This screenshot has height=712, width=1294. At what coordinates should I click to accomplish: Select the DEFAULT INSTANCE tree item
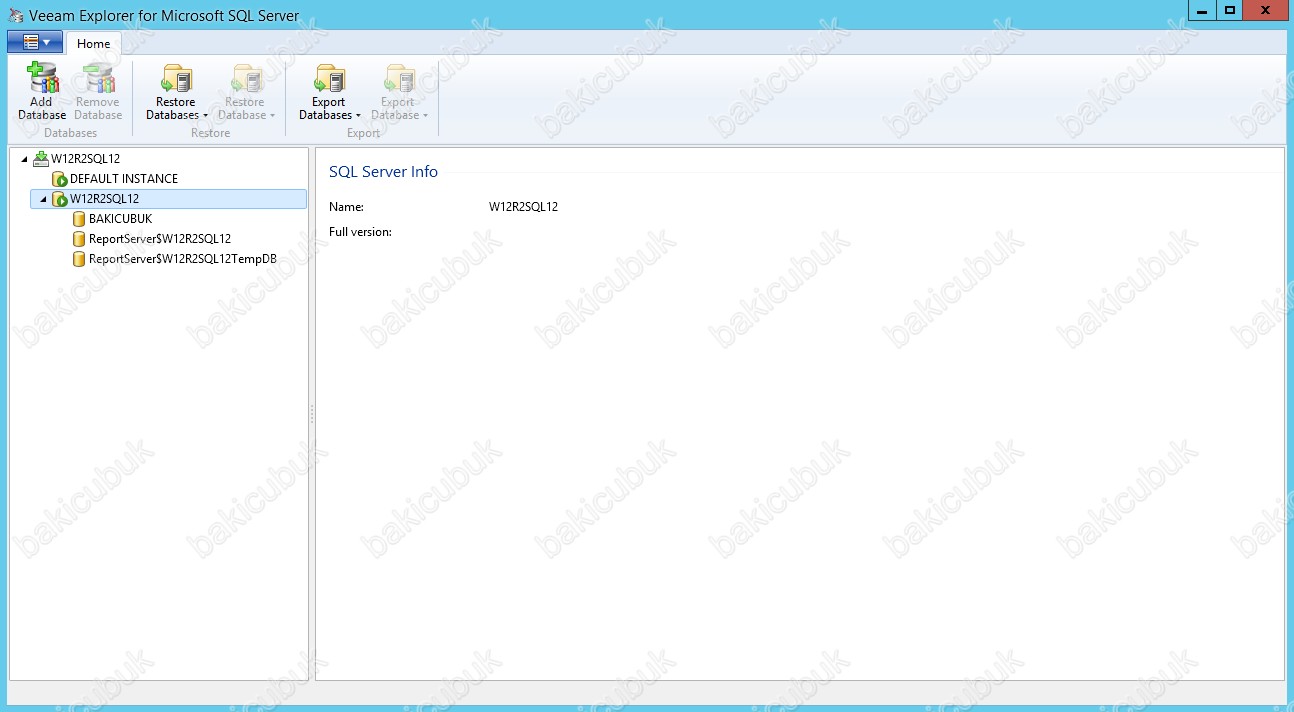point(124,179)
